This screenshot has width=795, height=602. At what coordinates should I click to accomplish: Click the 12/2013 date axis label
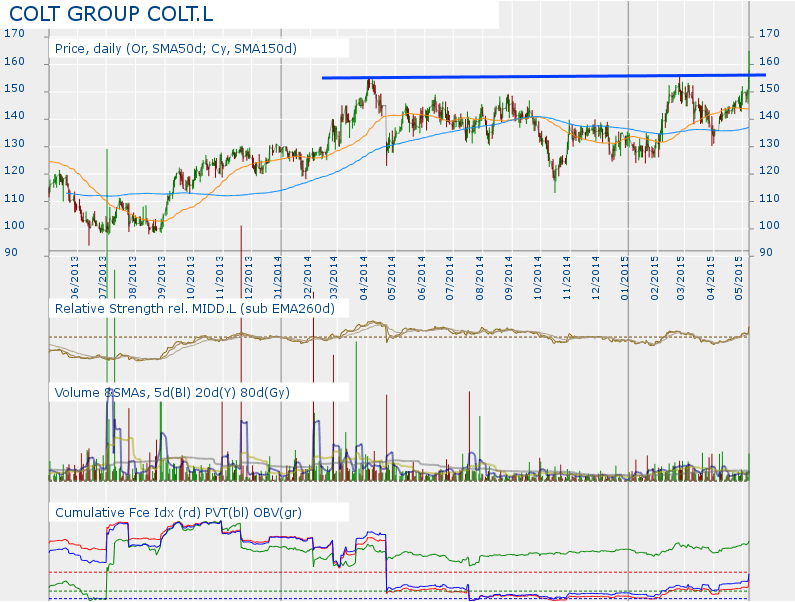click(248, 278)
